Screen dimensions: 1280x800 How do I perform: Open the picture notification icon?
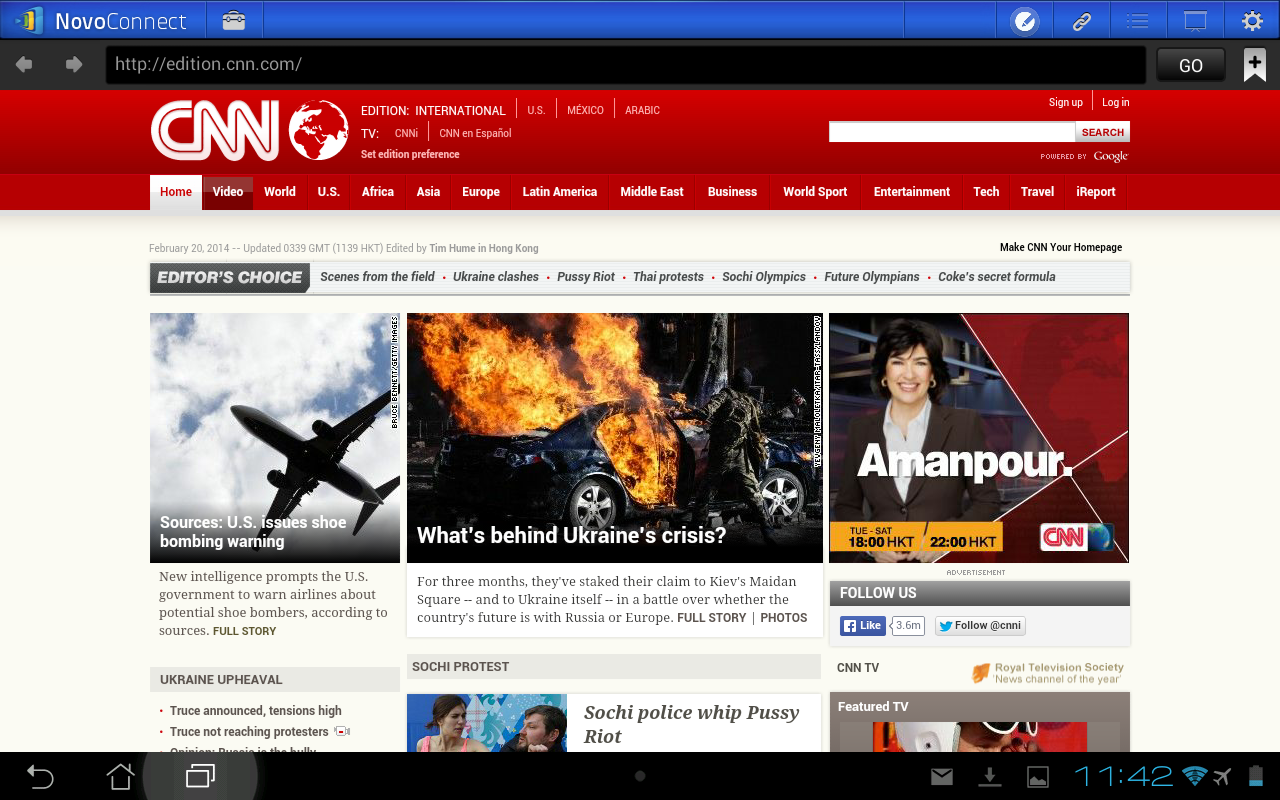(x=1038, y=777)
